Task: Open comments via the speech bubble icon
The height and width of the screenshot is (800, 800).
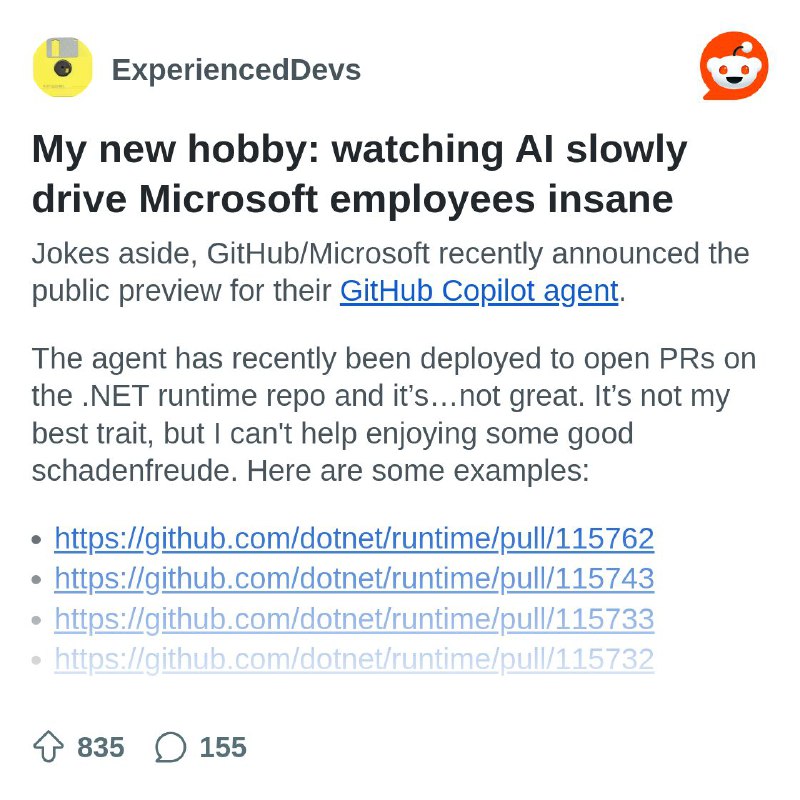Action: (x=171, y=747)
